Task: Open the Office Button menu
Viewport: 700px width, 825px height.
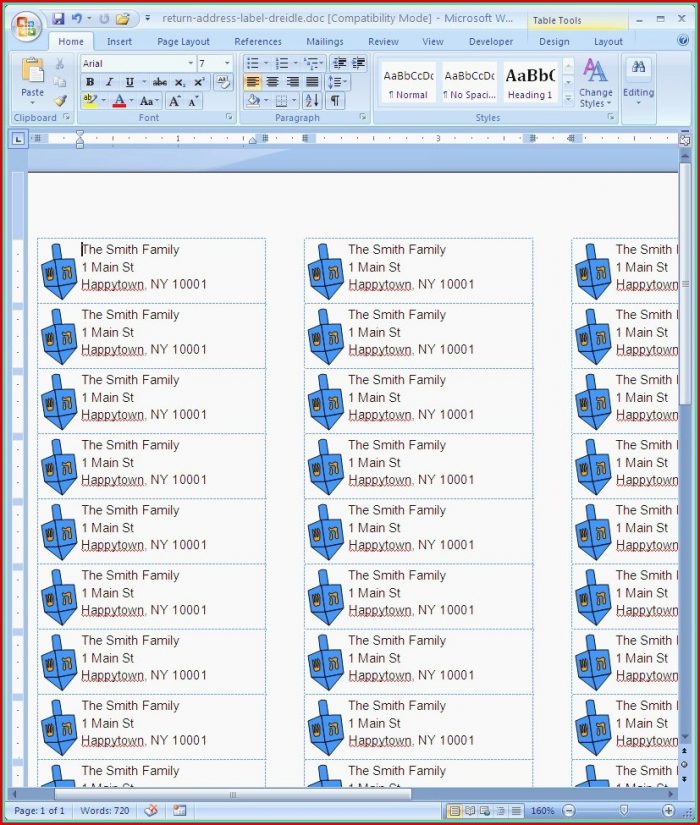Action: pos(26,25)
